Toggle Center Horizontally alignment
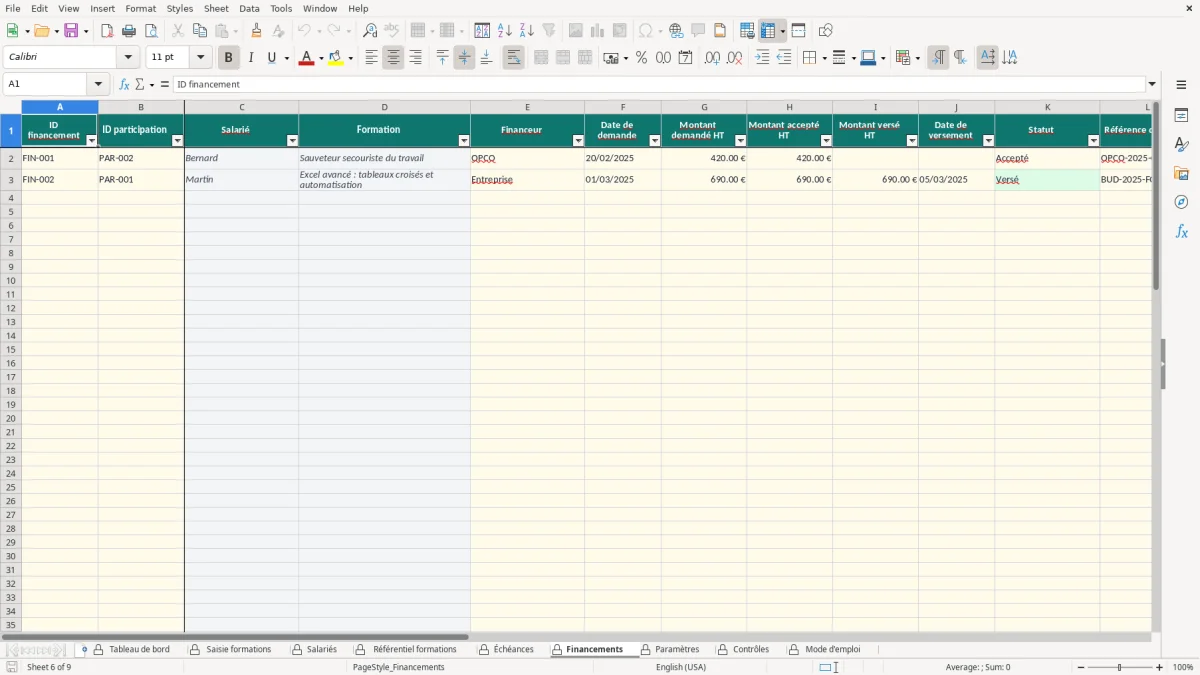This screenshot has height=675, width=1200. pos(393,58)
